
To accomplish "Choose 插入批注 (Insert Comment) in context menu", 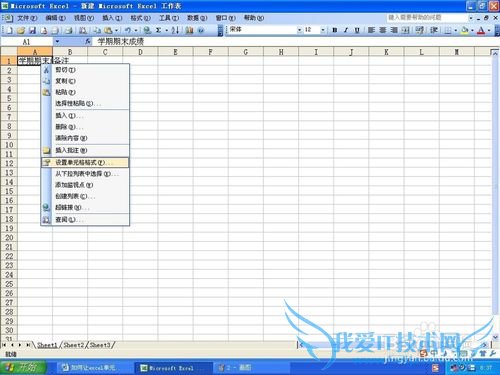I will pos(85,150).
